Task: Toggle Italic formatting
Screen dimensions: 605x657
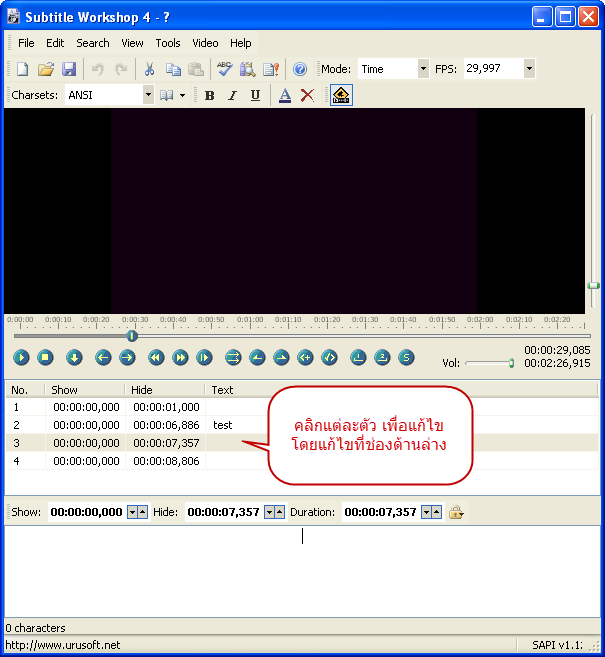Action: tap(233, 96)
